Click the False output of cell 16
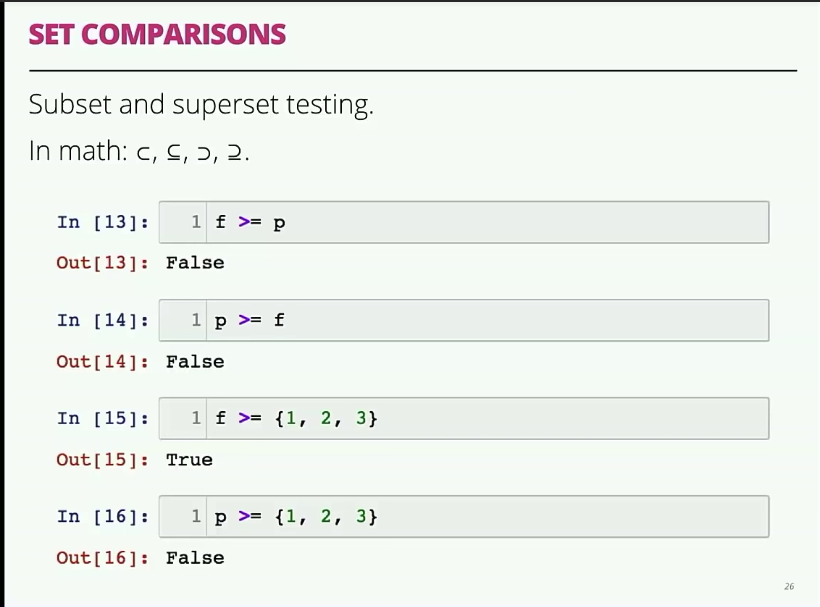The height and width of the screenshot is (607, 820). click(195, 558)
